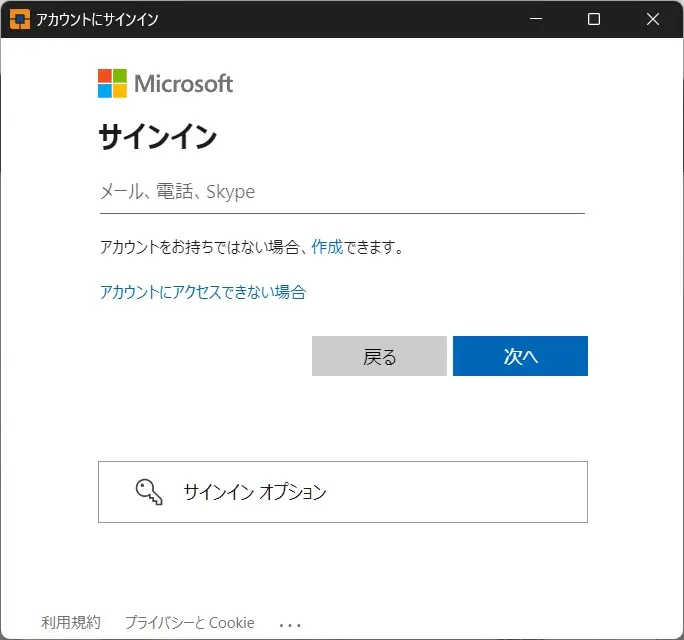Open the 利用規約 link
The height and width of the screenshot is (640, 684).
click(x=71, y=623)
